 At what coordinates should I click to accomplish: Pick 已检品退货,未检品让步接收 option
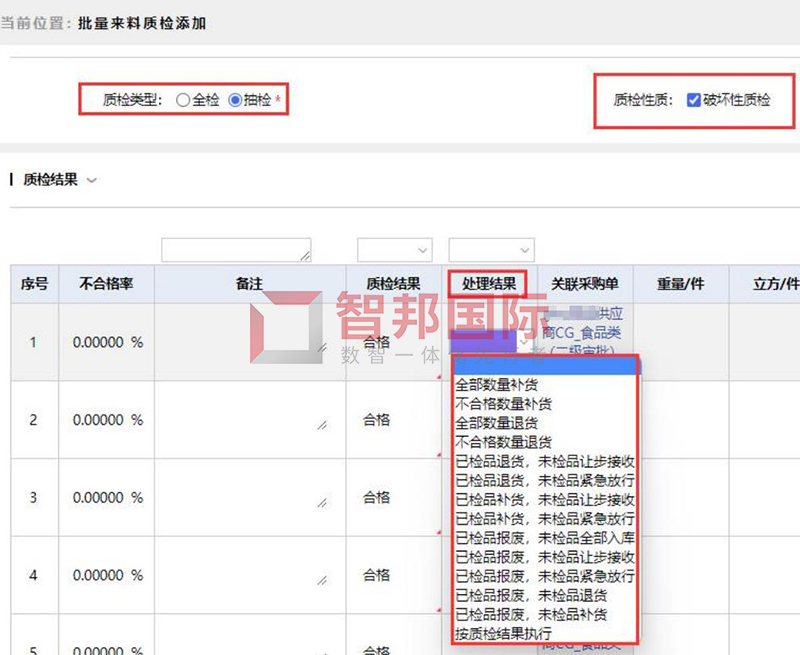[x=544, y=461]
